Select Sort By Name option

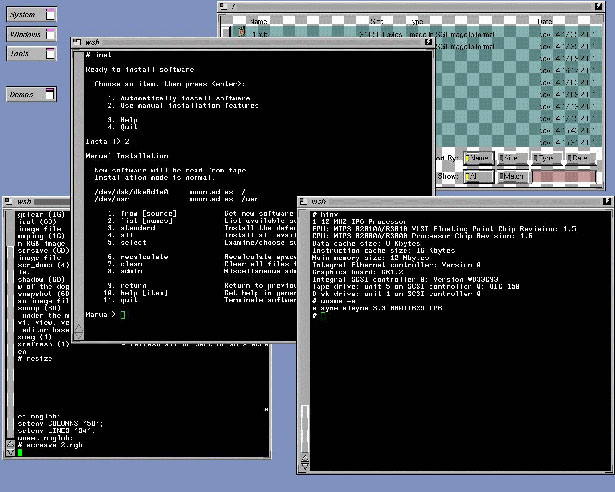click(479, 158)
